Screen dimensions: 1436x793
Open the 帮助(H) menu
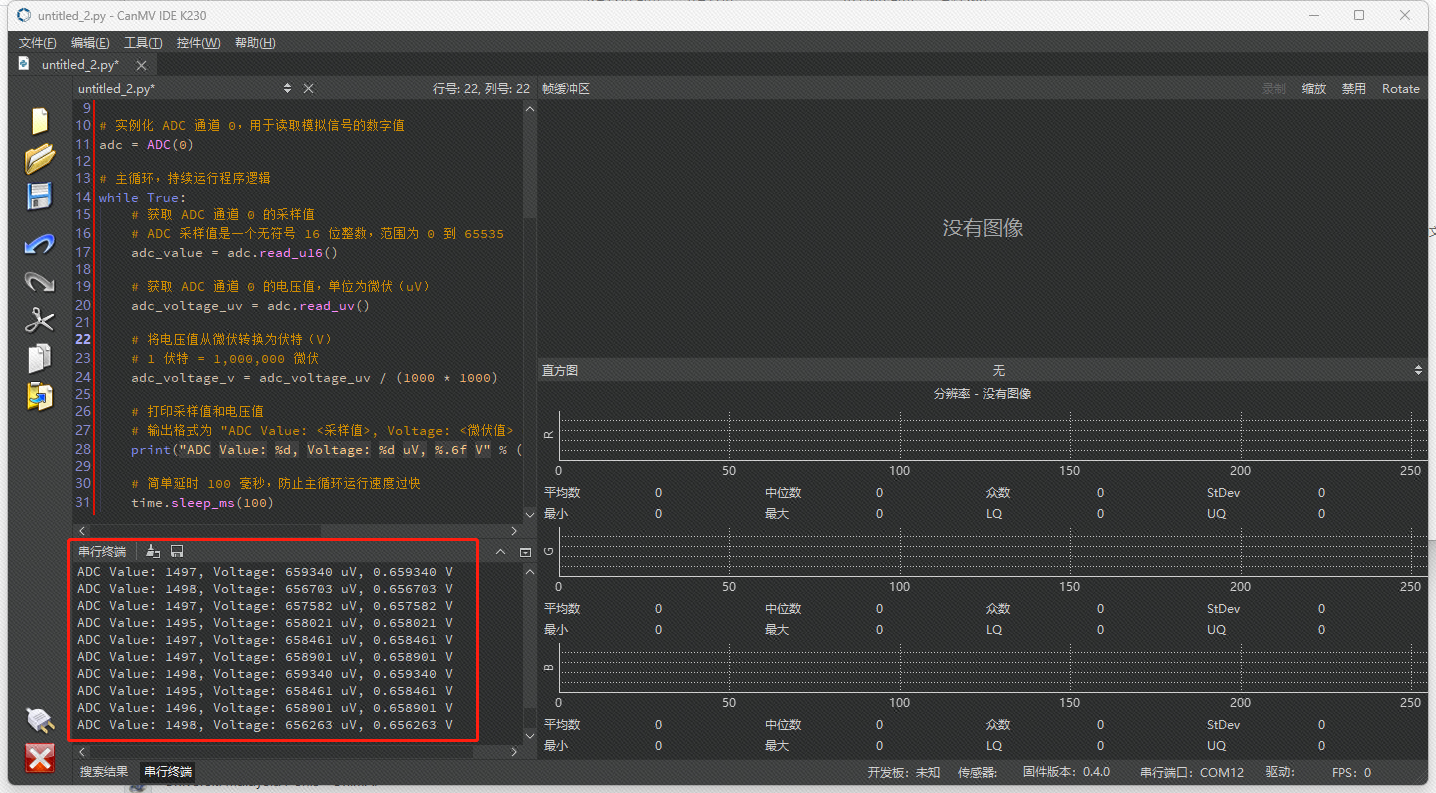[x=255, y=43]
